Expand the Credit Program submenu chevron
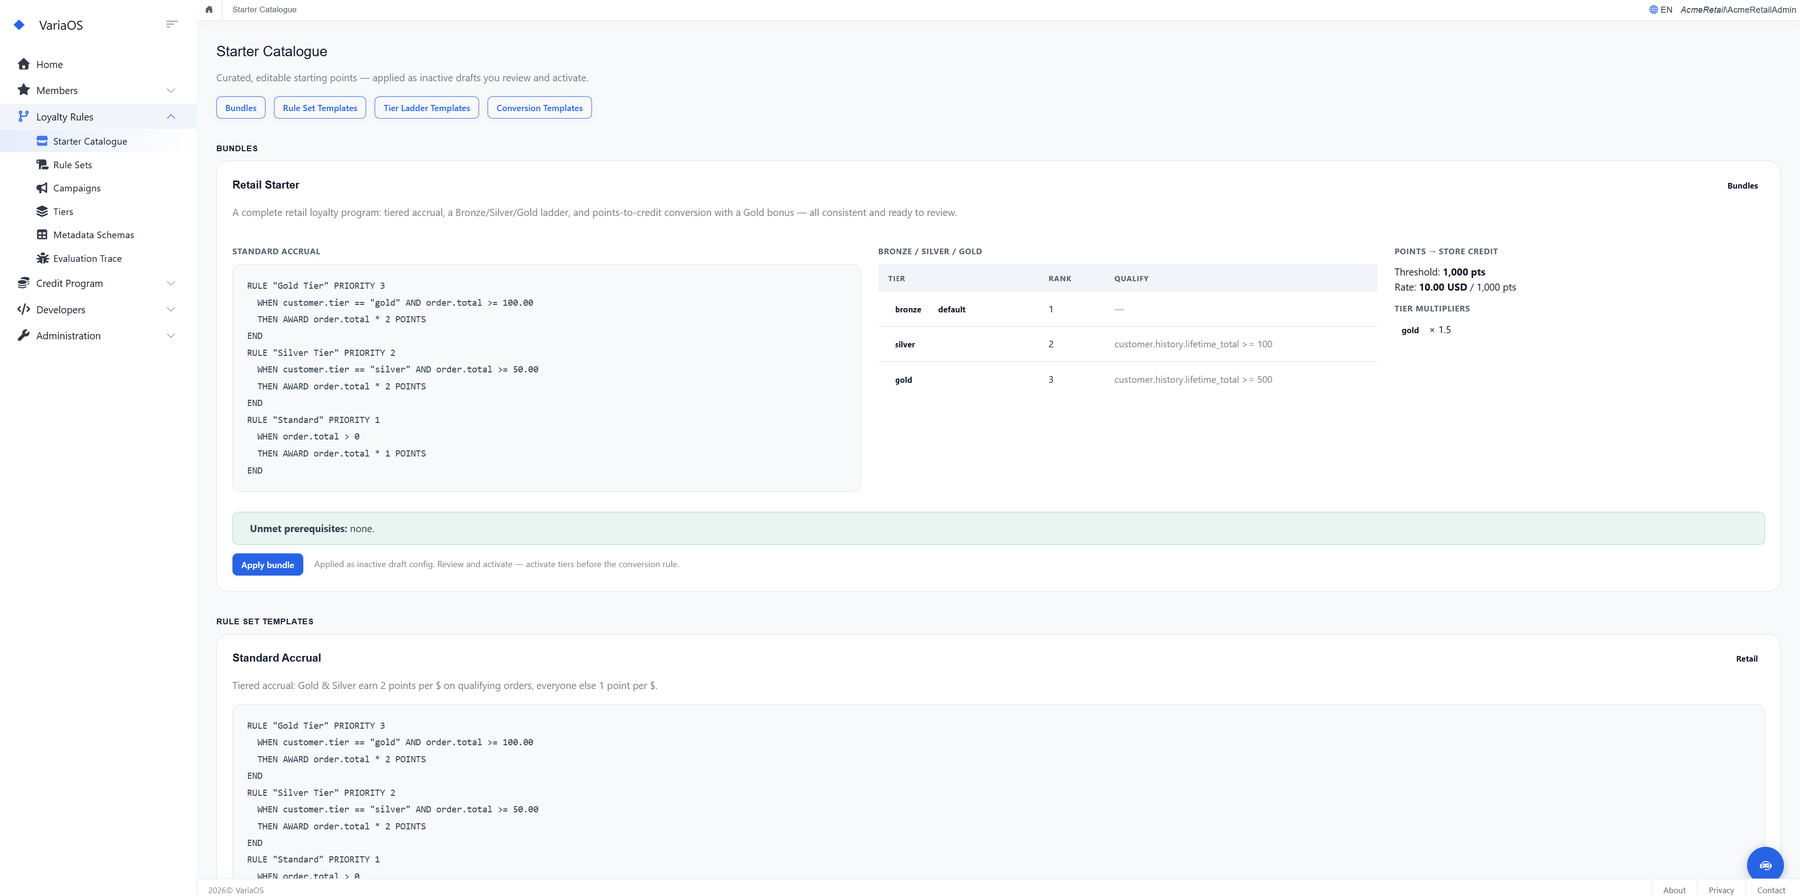The image size is (1800, 896). coord(171,284)
